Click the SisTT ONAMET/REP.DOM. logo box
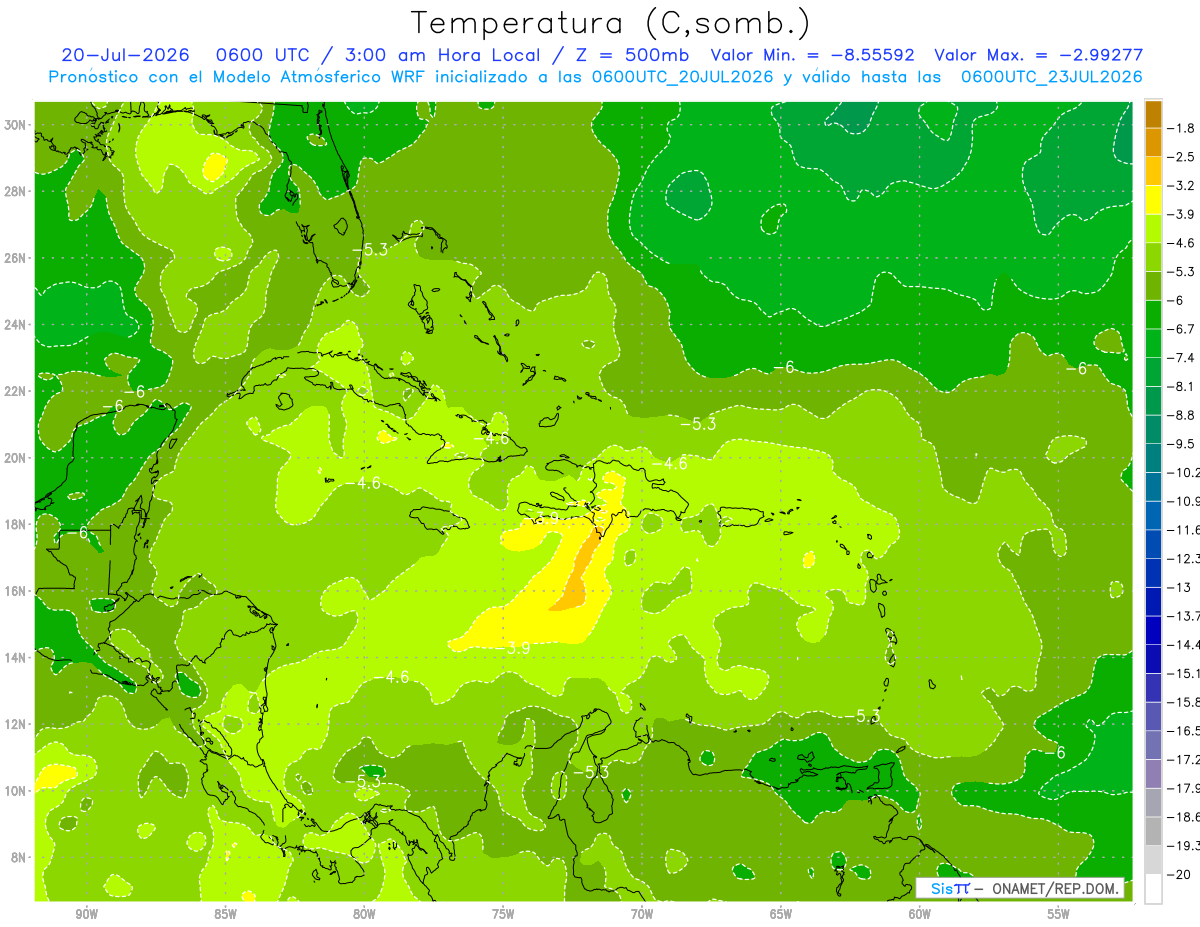Viewport: 1200px width, 927px height. pyautogui.click(x=1020, y=888)
